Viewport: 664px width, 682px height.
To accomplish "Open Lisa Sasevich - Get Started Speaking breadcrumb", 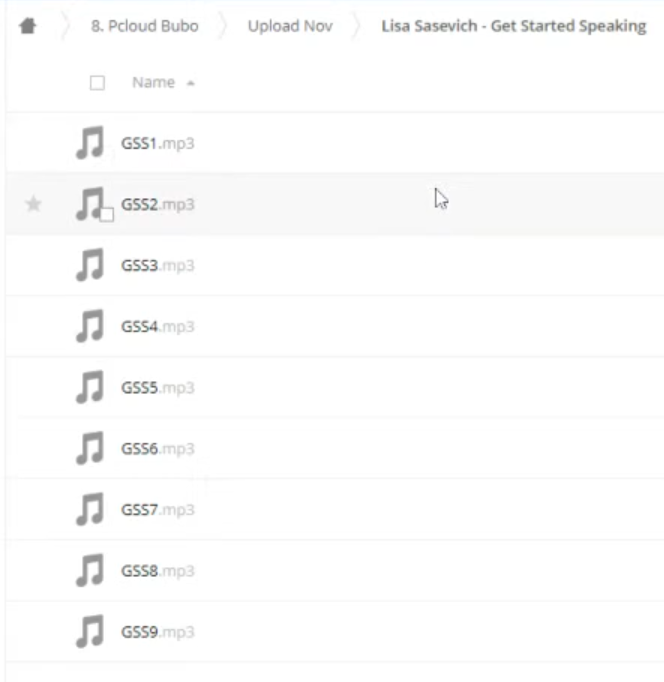I will click(514, 26).
